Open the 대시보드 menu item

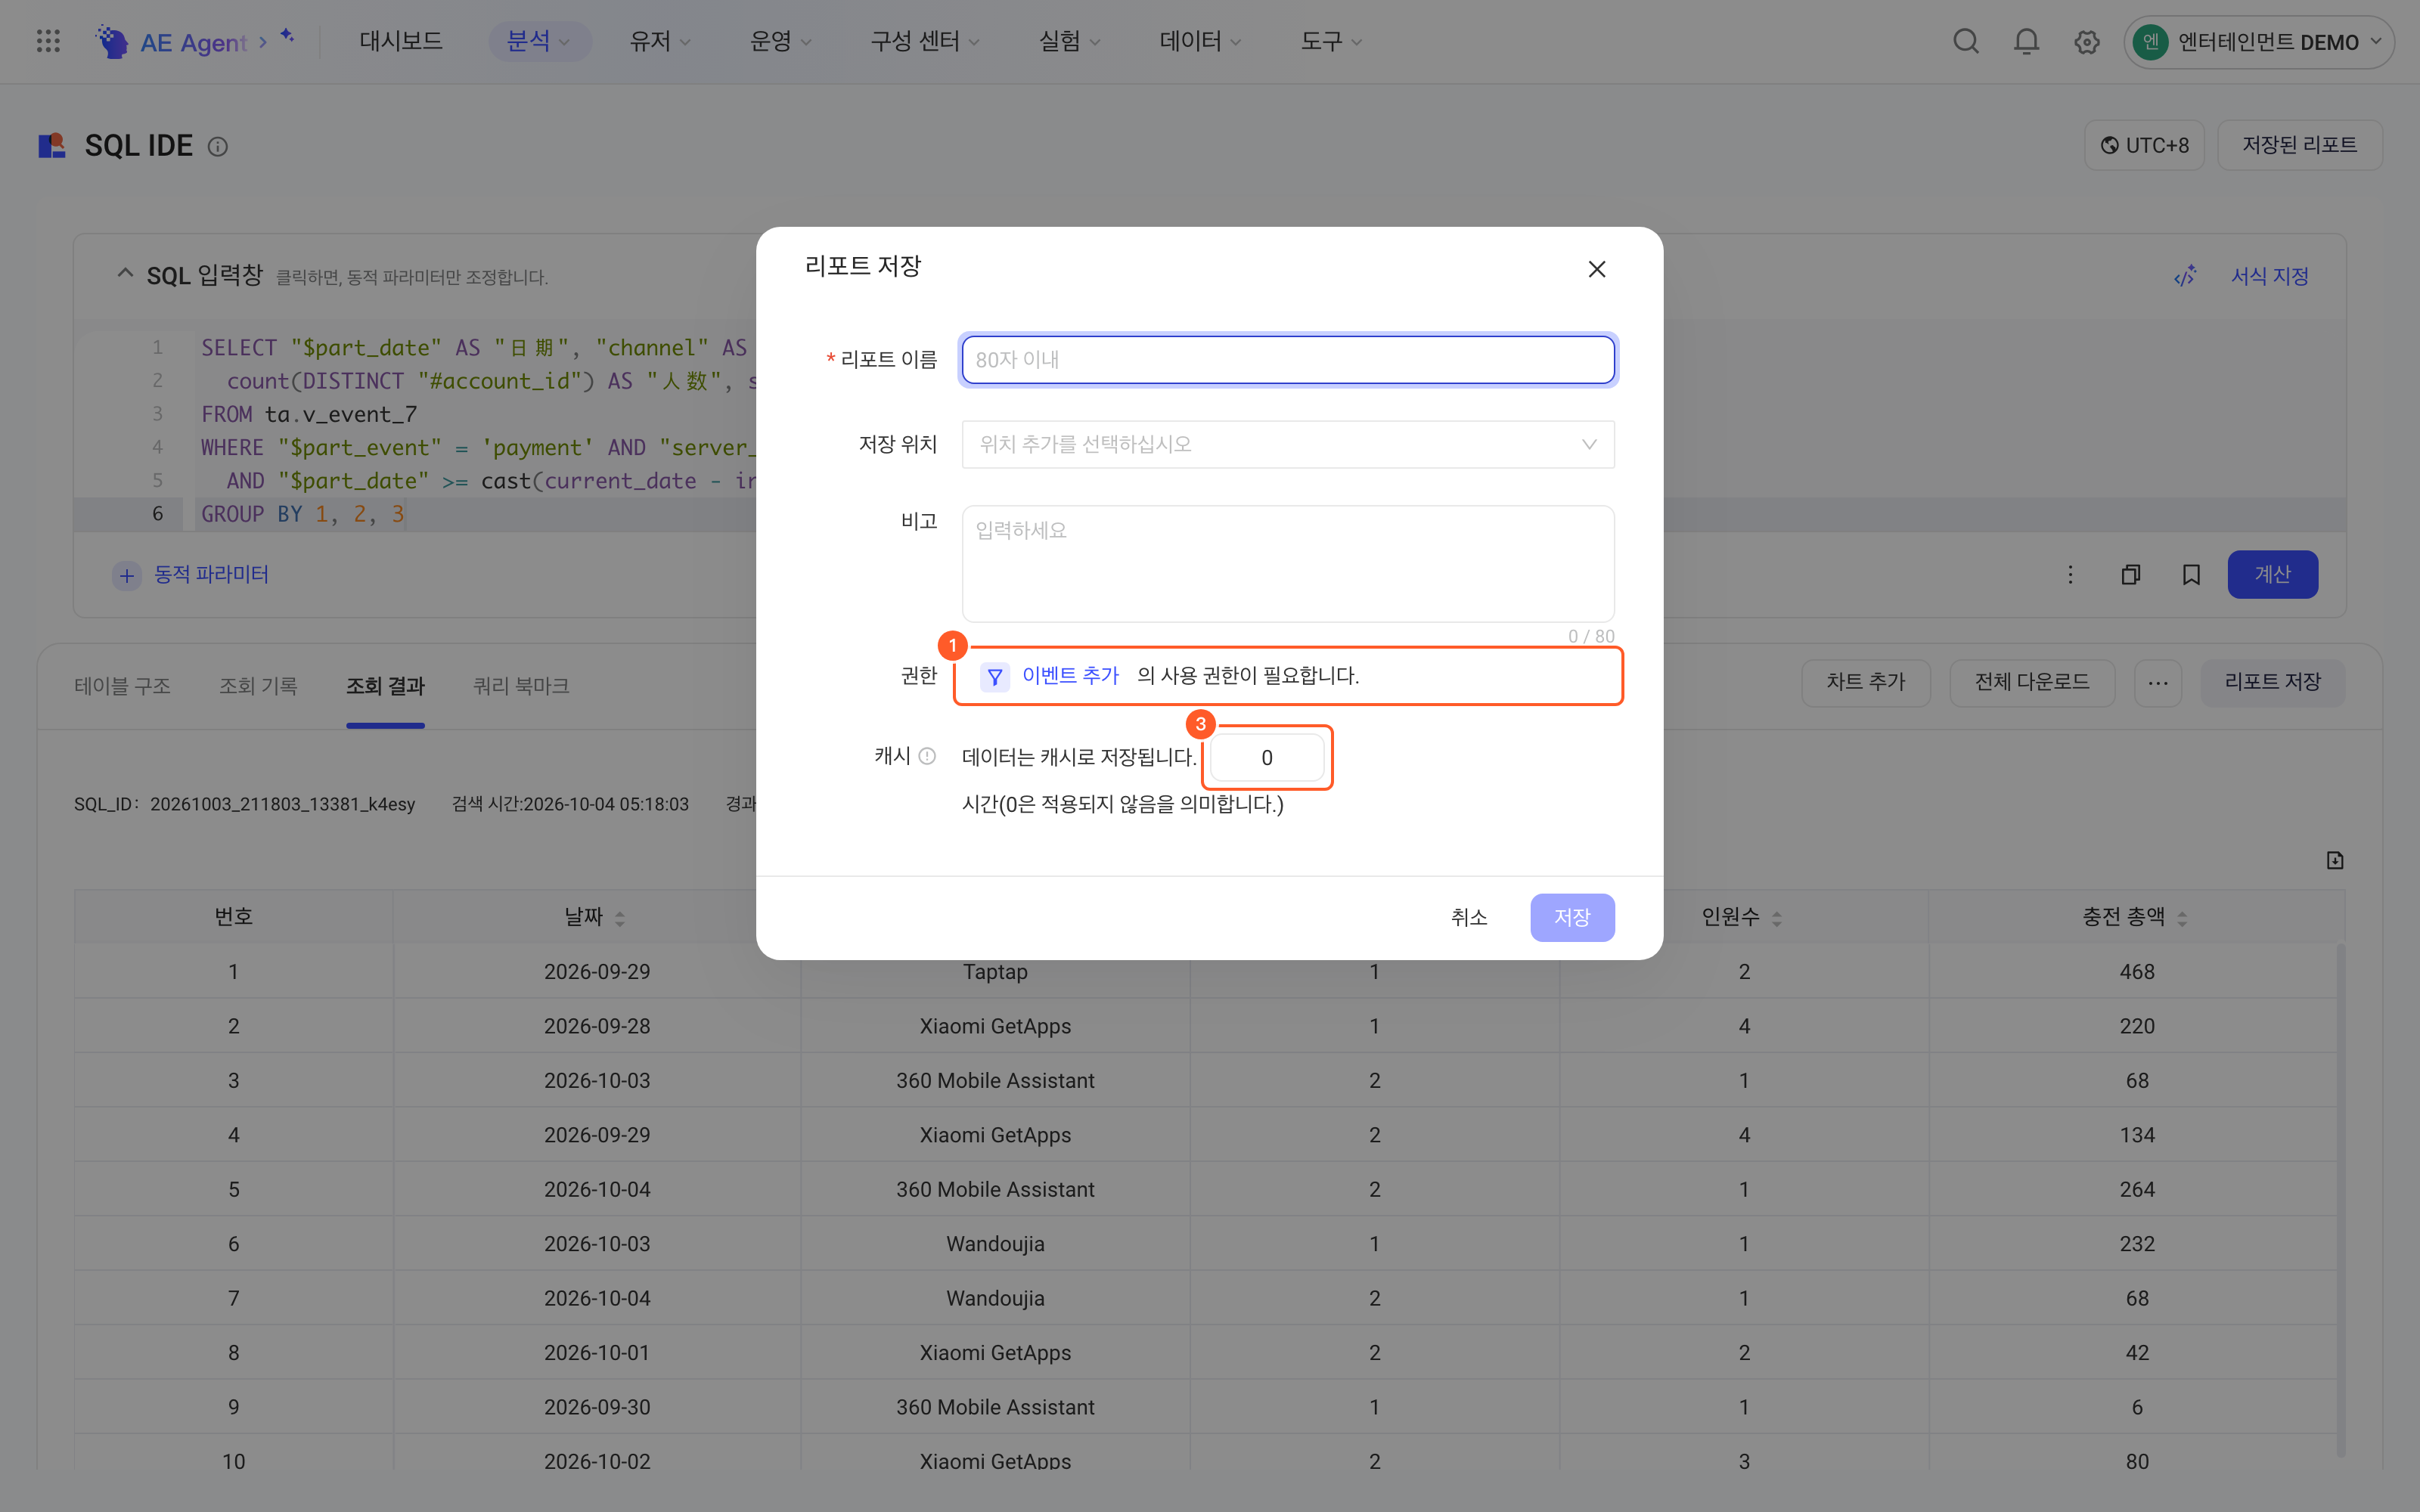pos(401,41)
